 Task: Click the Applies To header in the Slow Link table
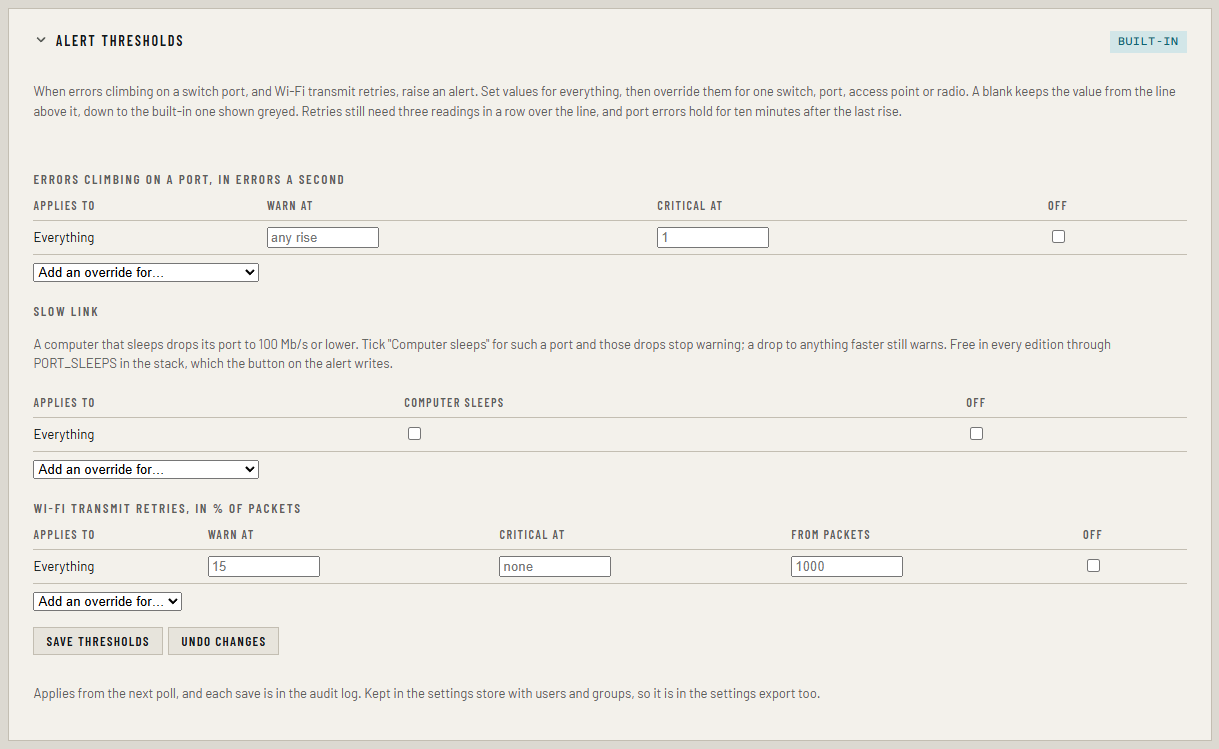click(64, 403)
